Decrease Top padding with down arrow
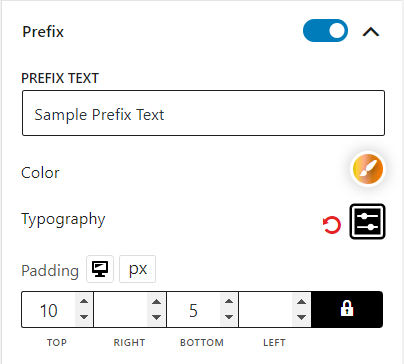 click(84, 317)
